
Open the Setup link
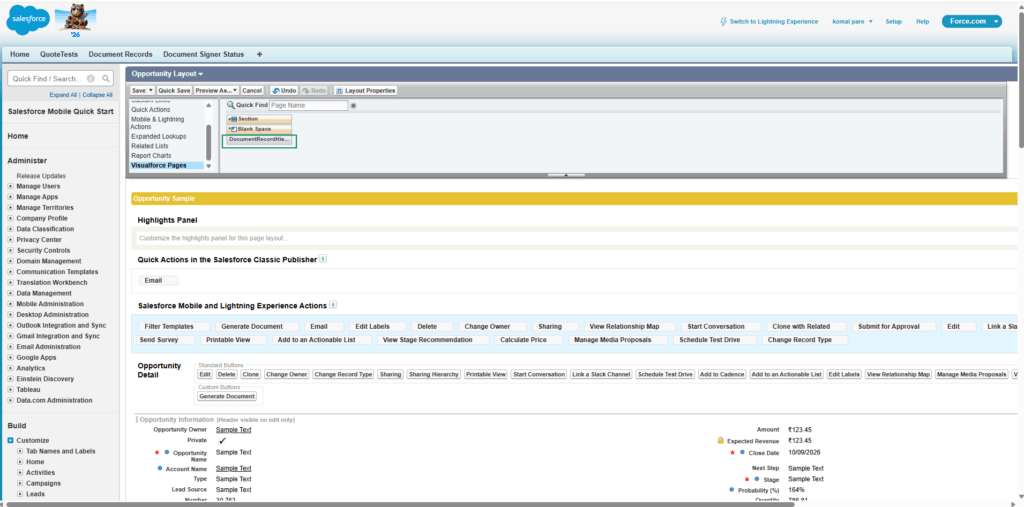tap(893, 22)
